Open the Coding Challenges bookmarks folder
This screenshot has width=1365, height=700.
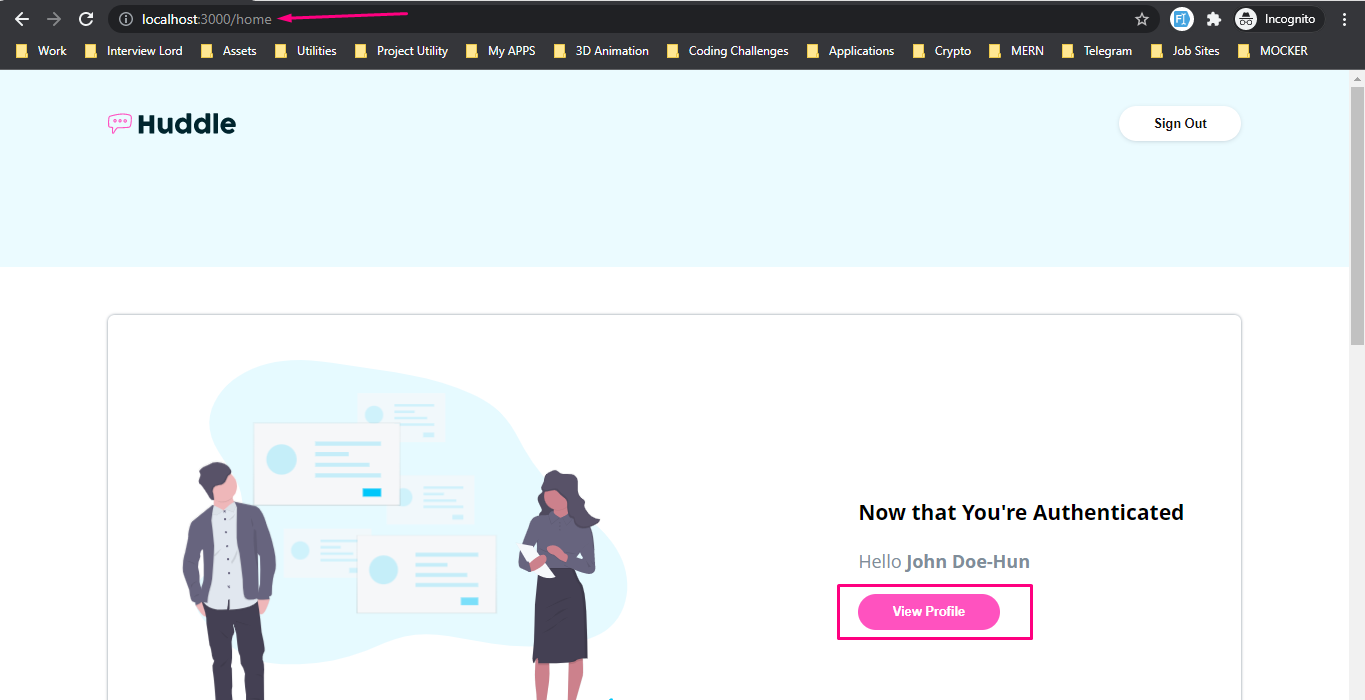728,51
